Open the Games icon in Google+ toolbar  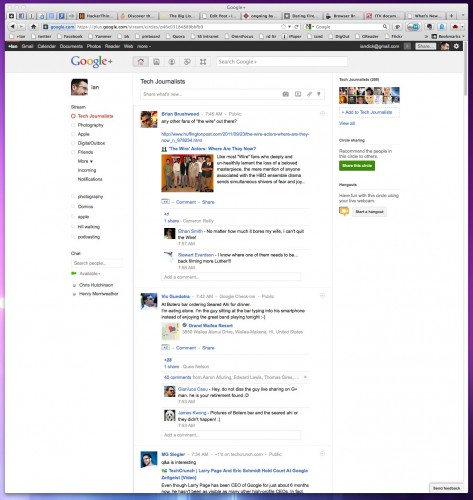tap(203, 62)
